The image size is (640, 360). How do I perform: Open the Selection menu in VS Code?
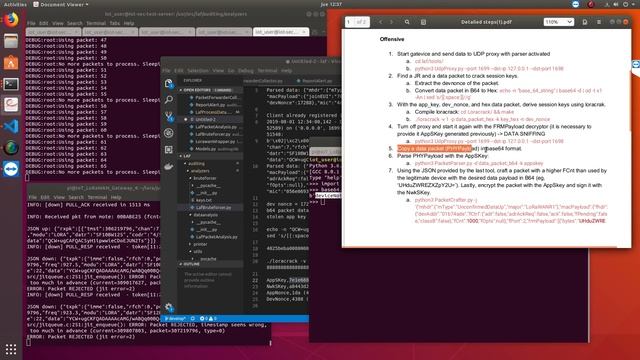(x=198, y=71)
